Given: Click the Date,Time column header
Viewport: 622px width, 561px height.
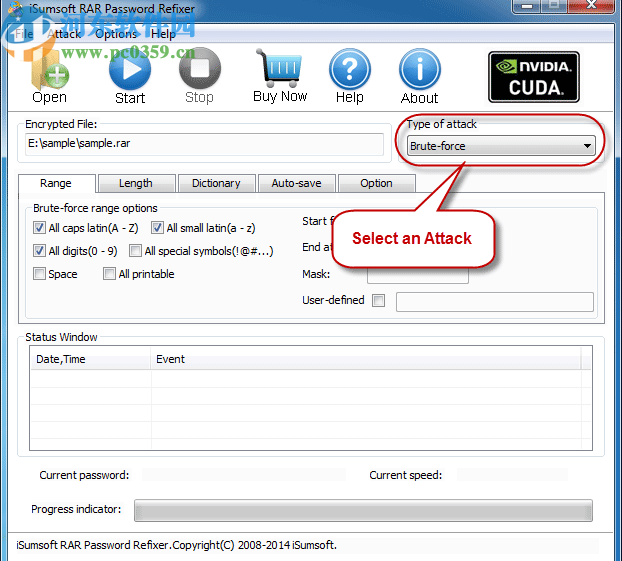Looking at the screenshot, I should click(x=91, y=359).
